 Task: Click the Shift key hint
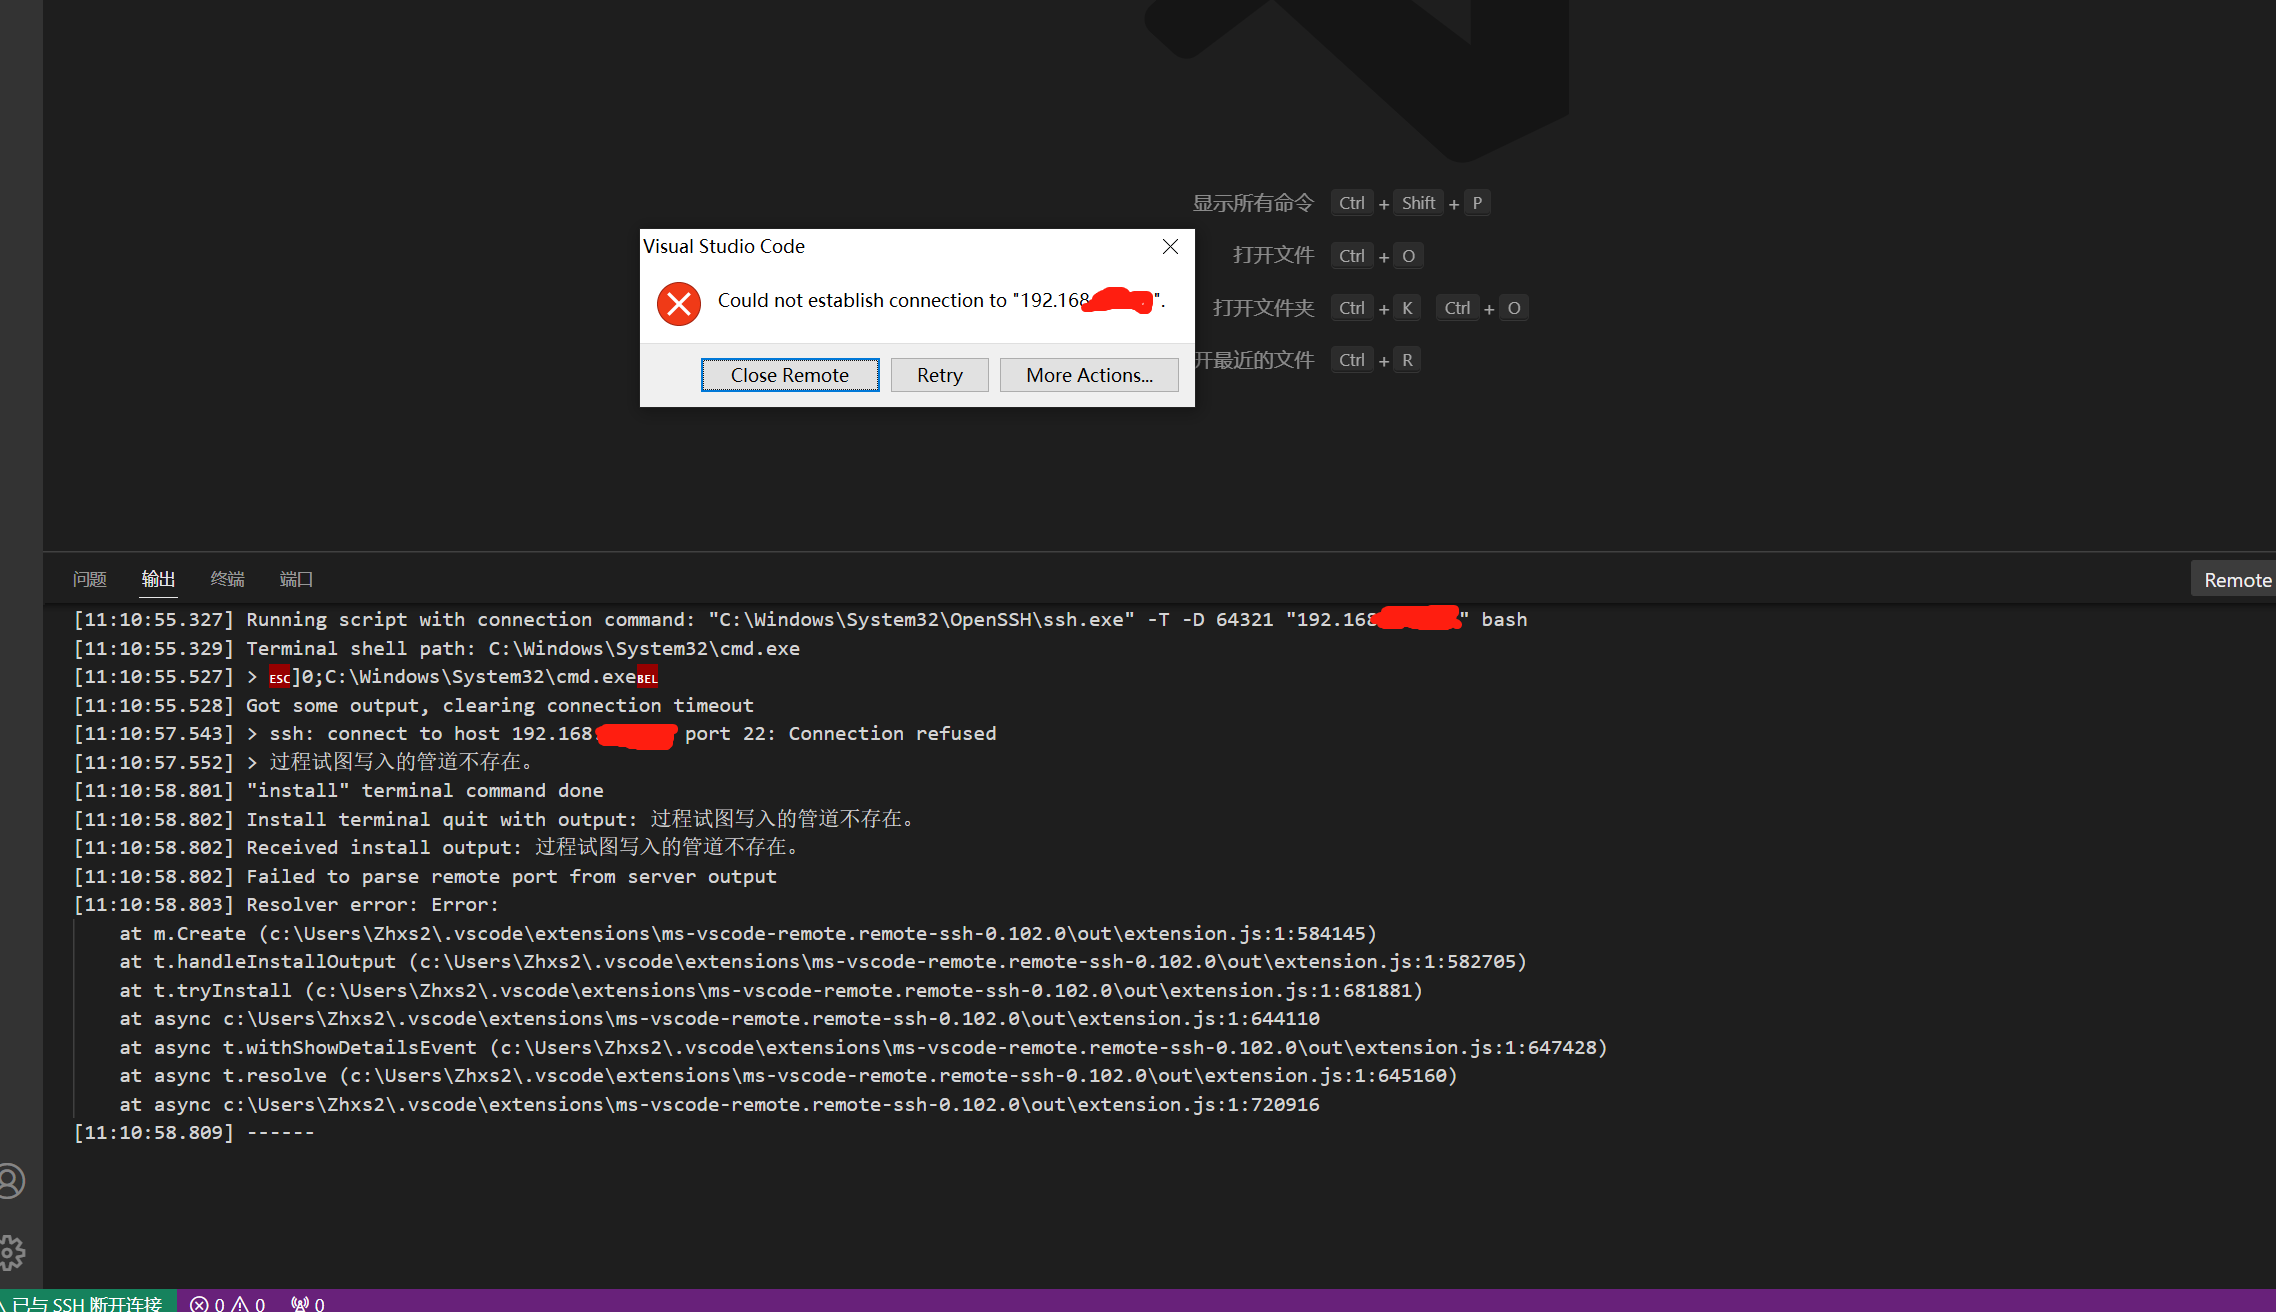coord(1418,203)
